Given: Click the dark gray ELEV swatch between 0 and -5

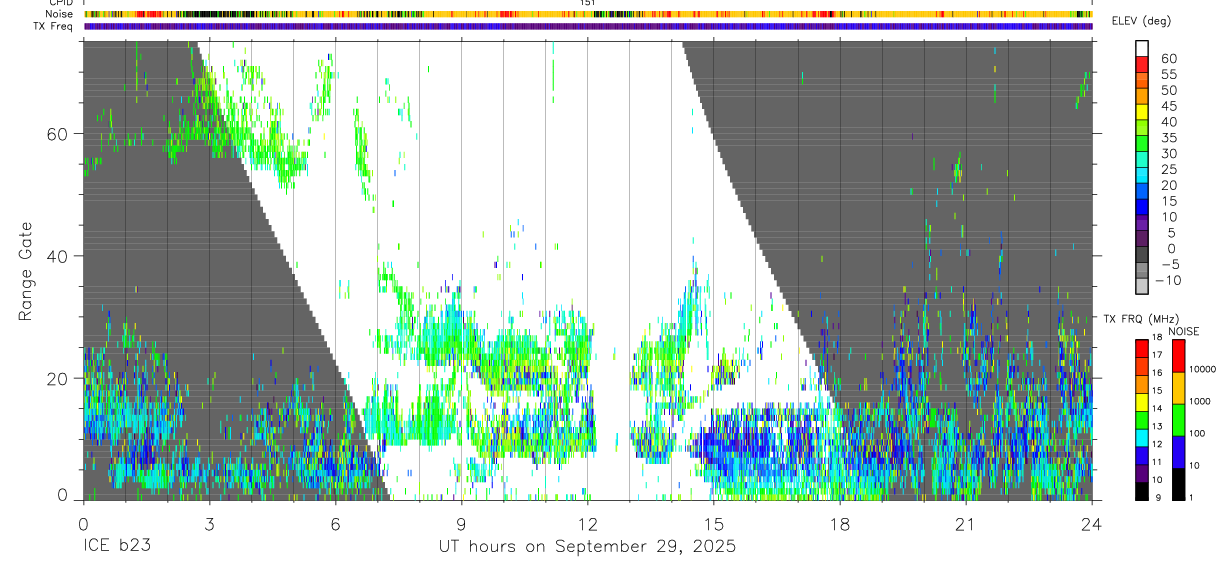Looking at the screenshot, I should (x=1143, y=255).
